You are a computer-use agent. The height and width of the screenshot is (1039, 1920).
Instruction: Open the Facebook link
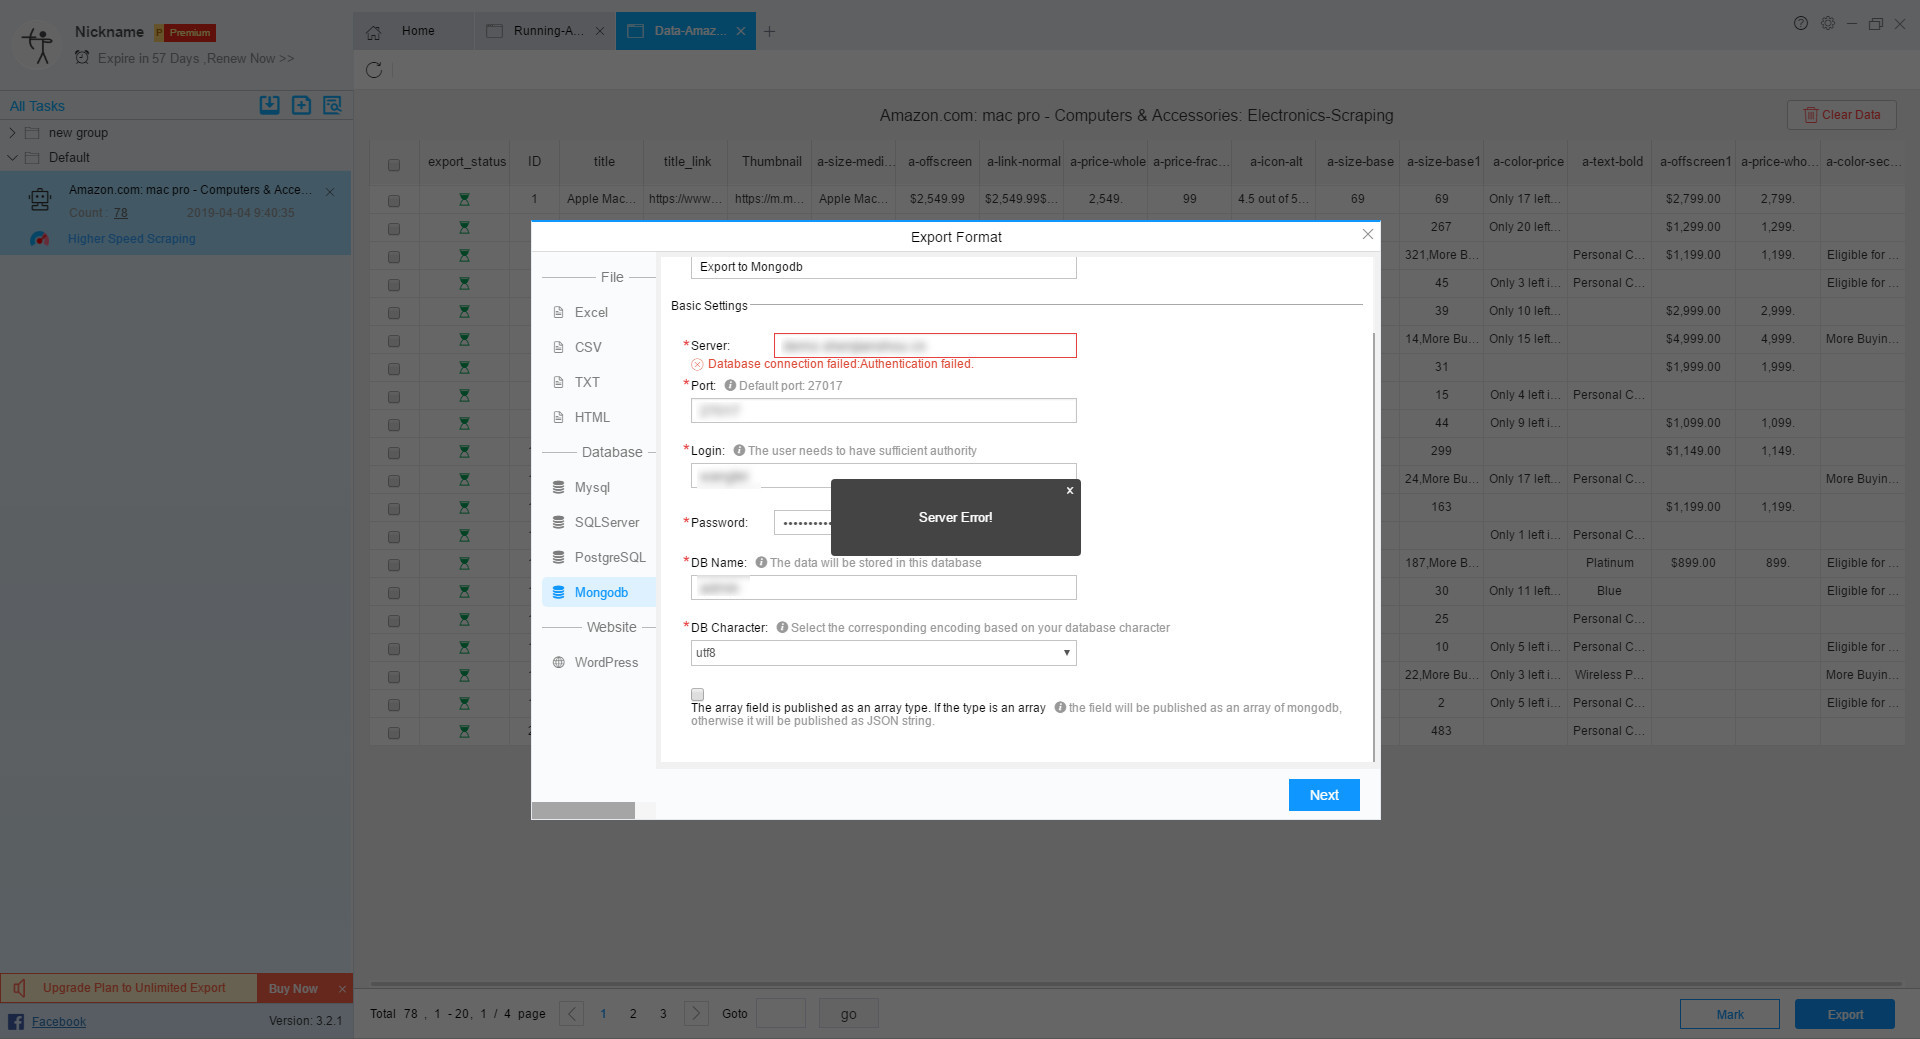[x=58, y=1021]
